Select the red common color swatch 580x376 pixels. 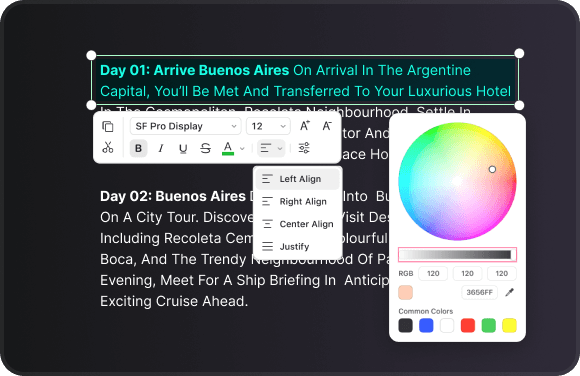[468, 326]
